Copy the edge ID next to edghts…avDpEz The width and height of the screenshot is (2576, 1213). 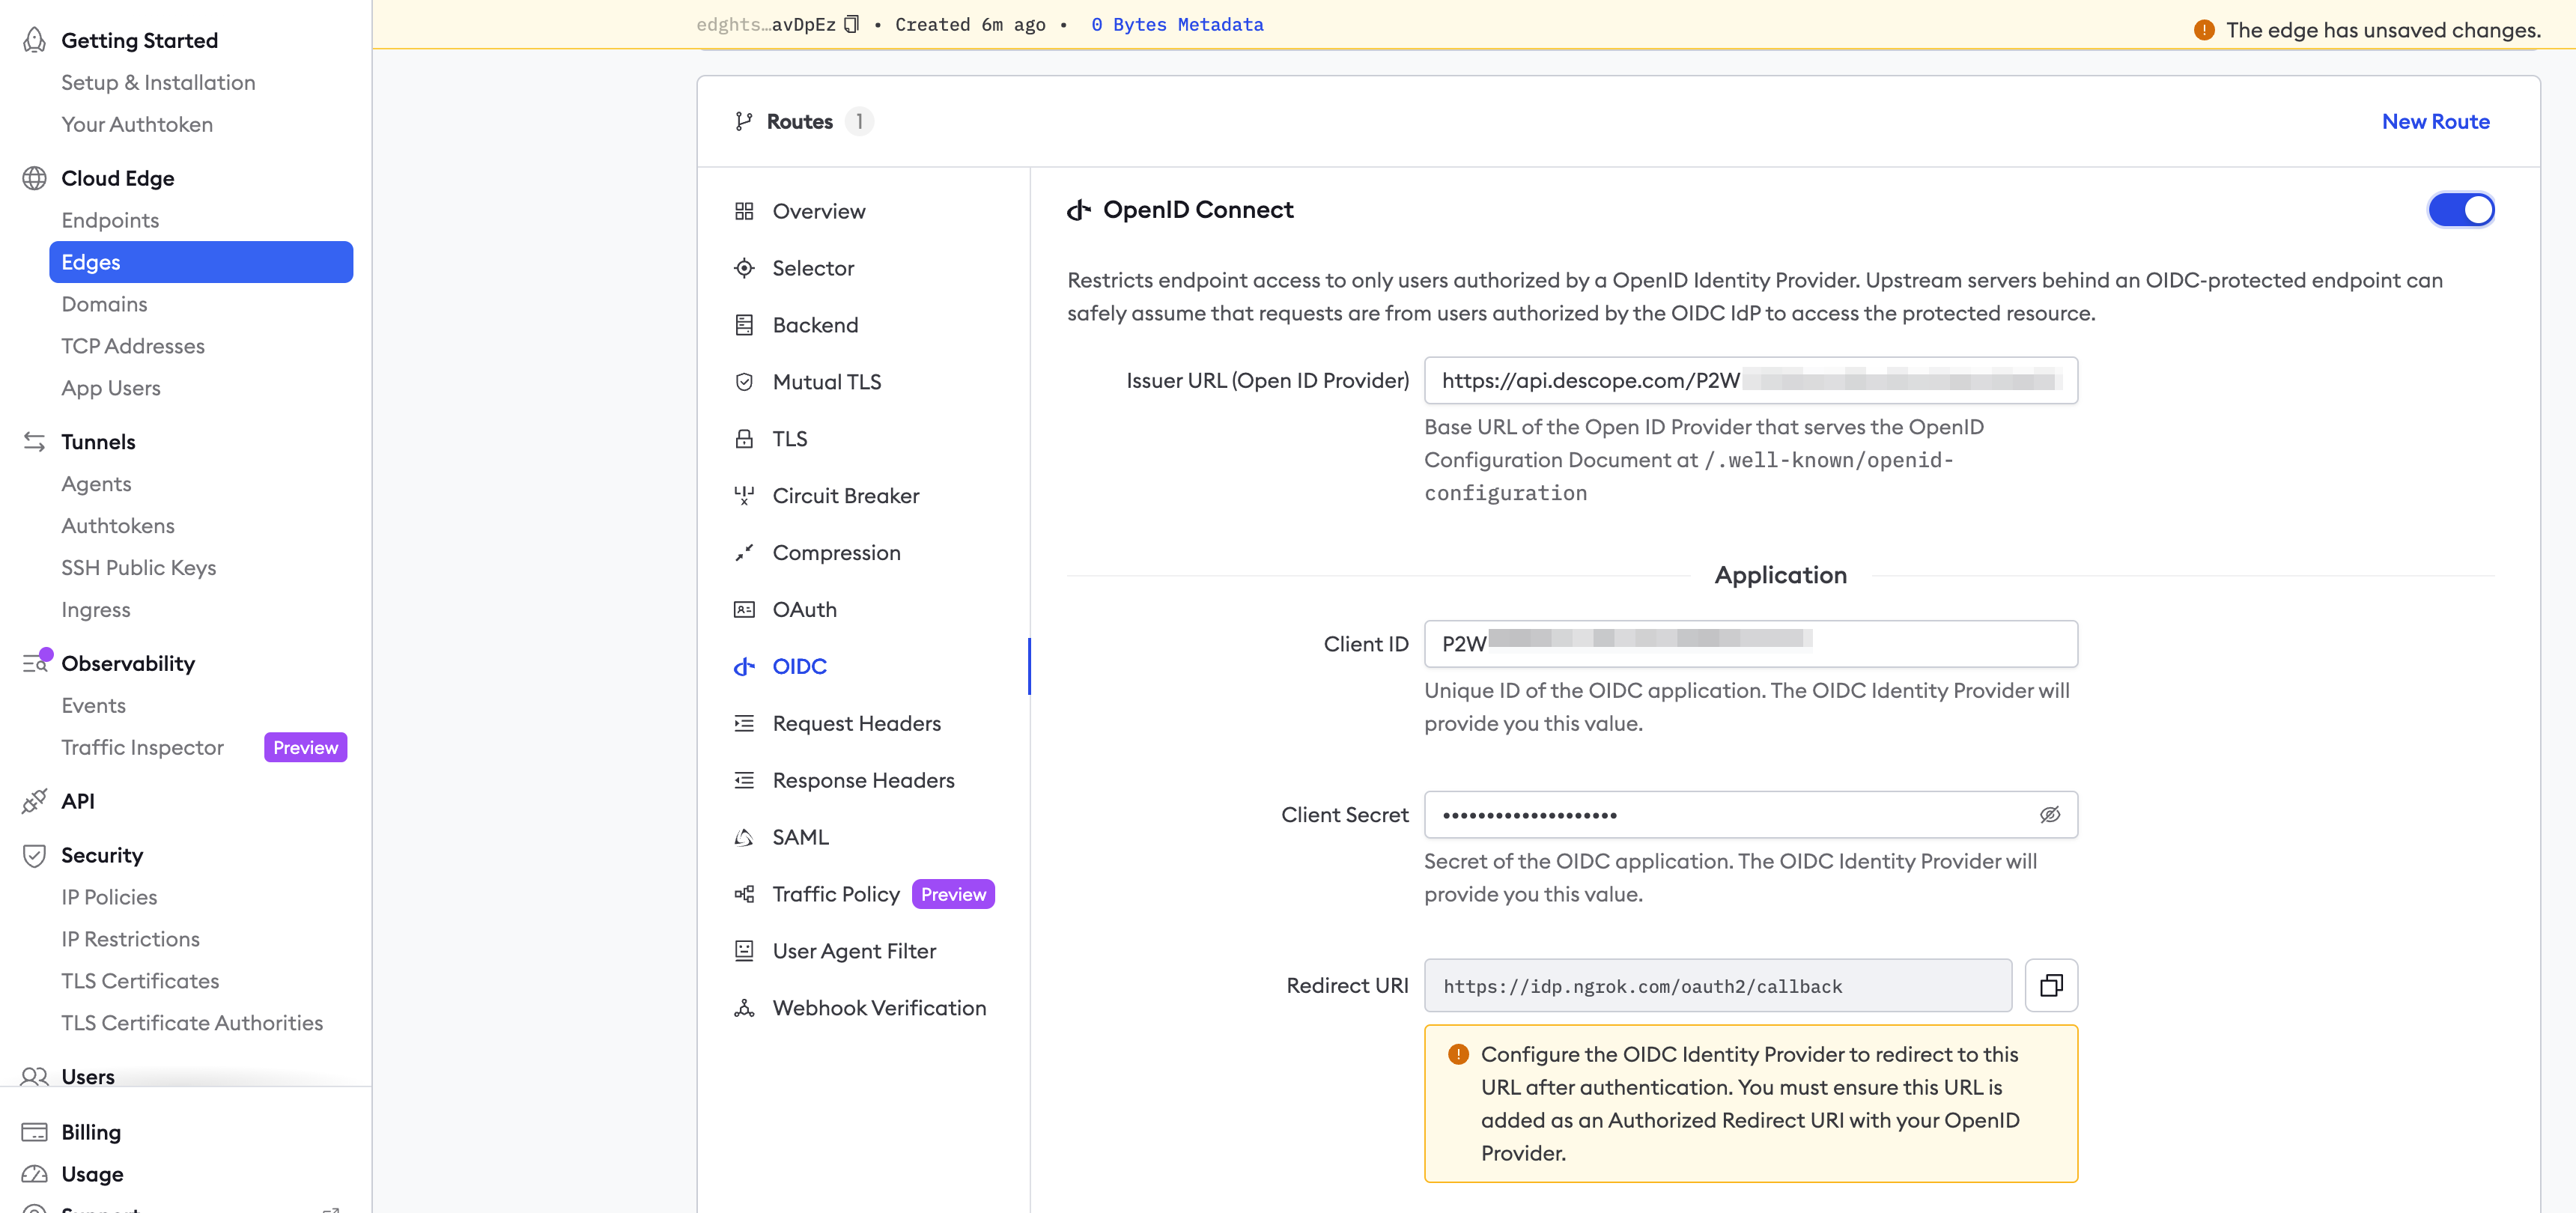tap(851, 23)
